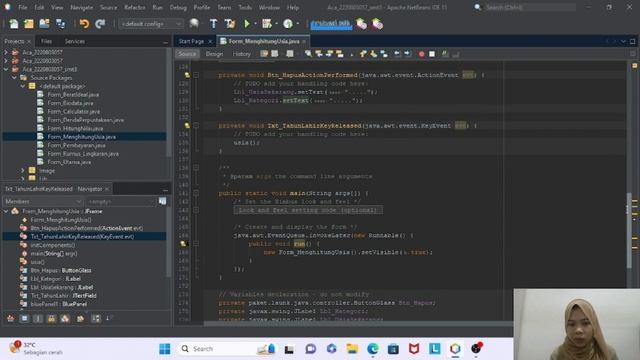Close the Navigator panel tab
This screenshot has width=640, height=360.
tap(107, 189)
